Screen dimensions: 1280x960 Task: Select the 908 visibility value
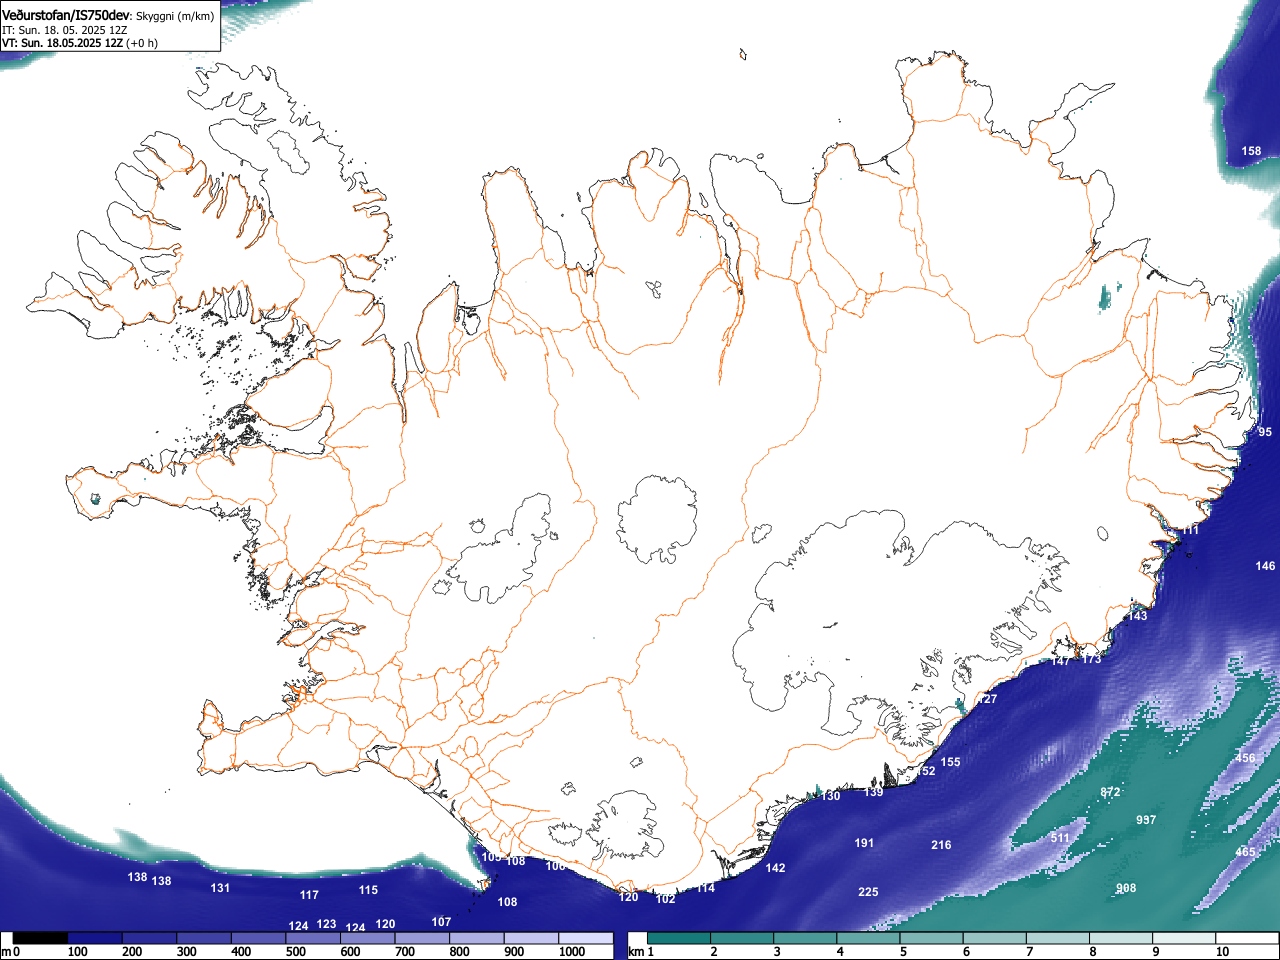[x=1126, y=888]
